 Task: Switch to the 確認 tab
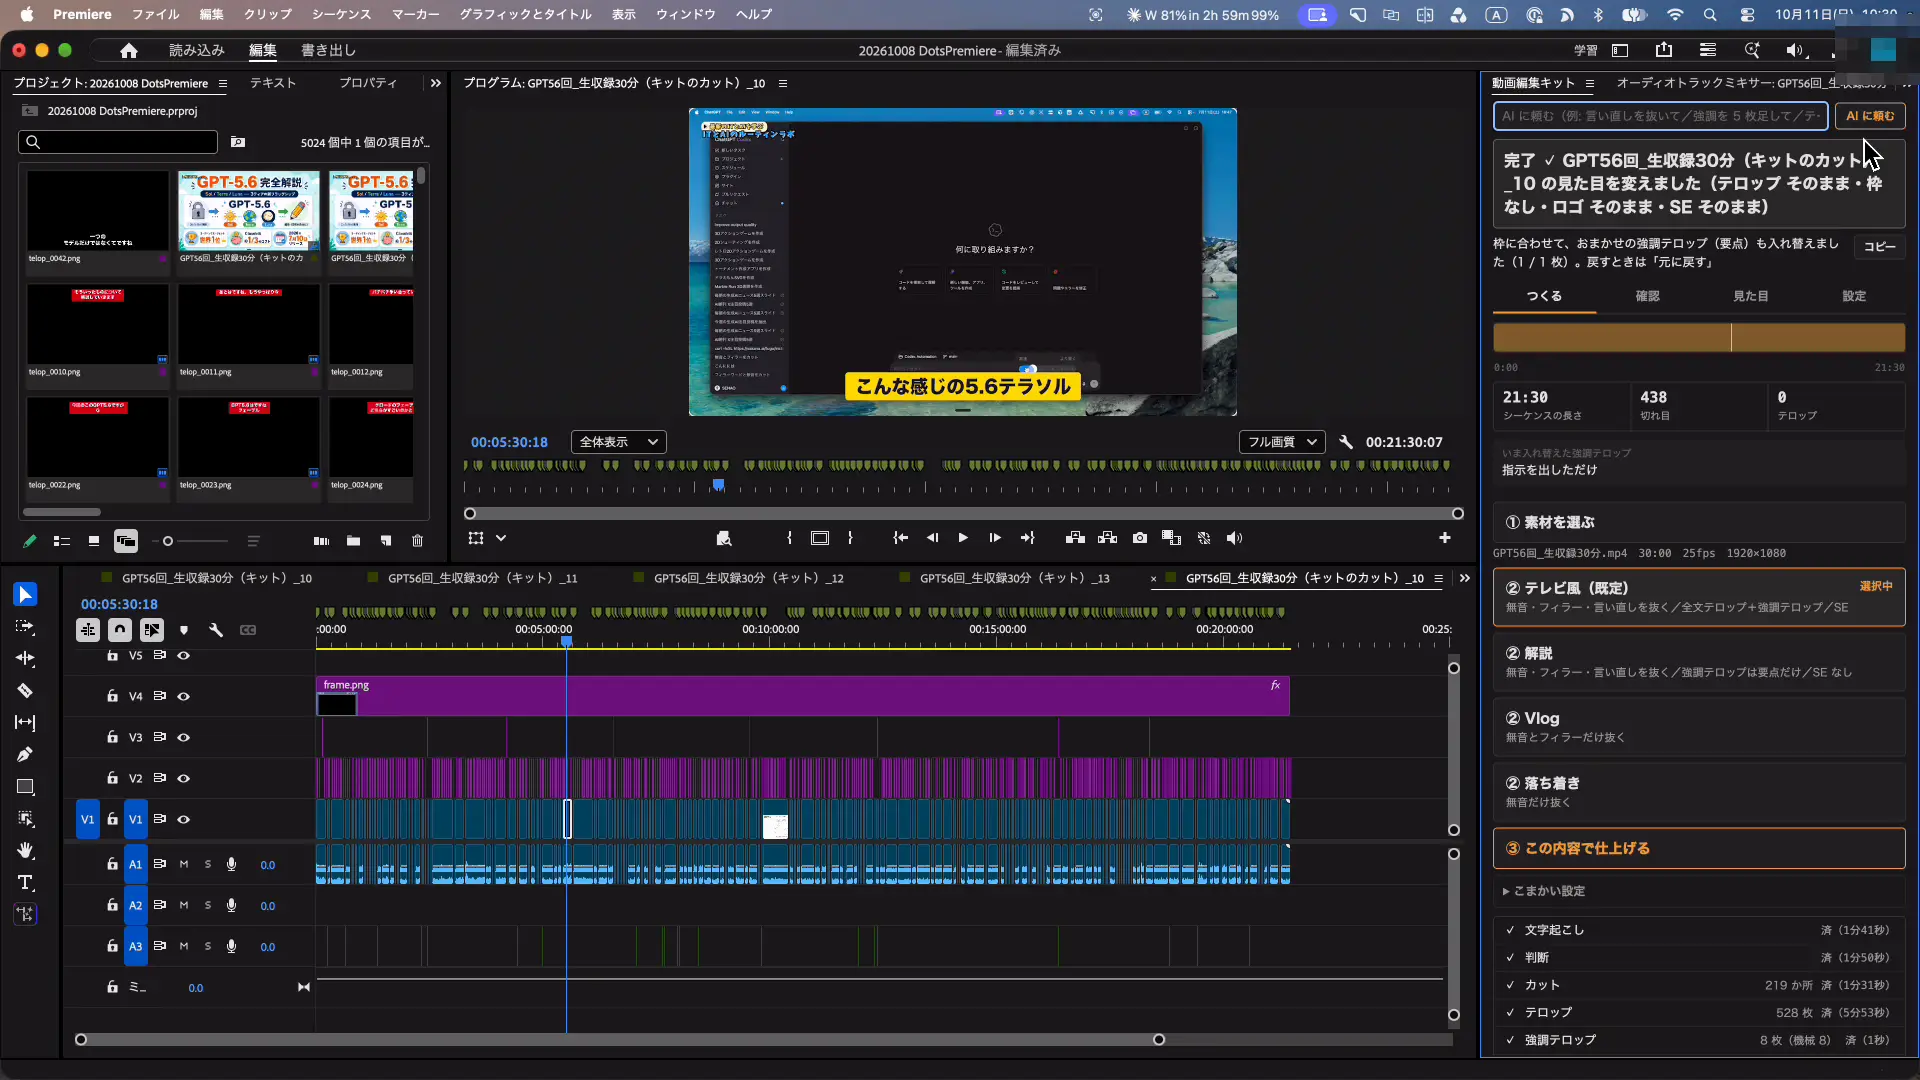pos(1647,296)
